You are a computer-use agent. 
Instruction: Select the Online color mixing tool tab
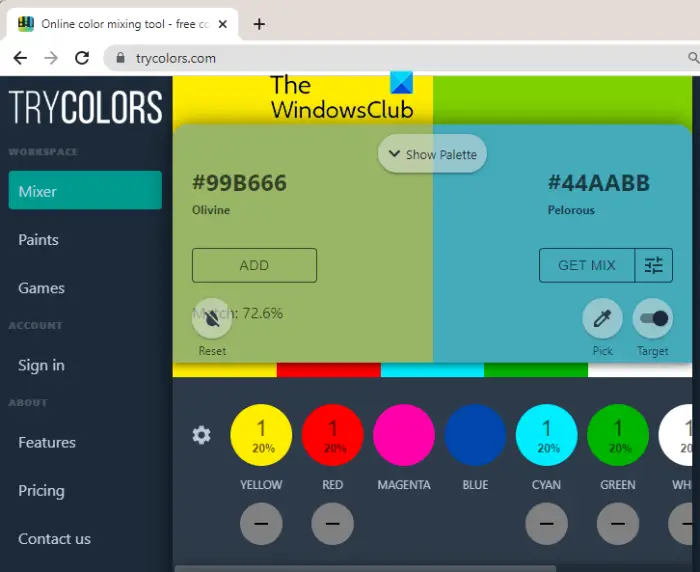pos(123,24)
